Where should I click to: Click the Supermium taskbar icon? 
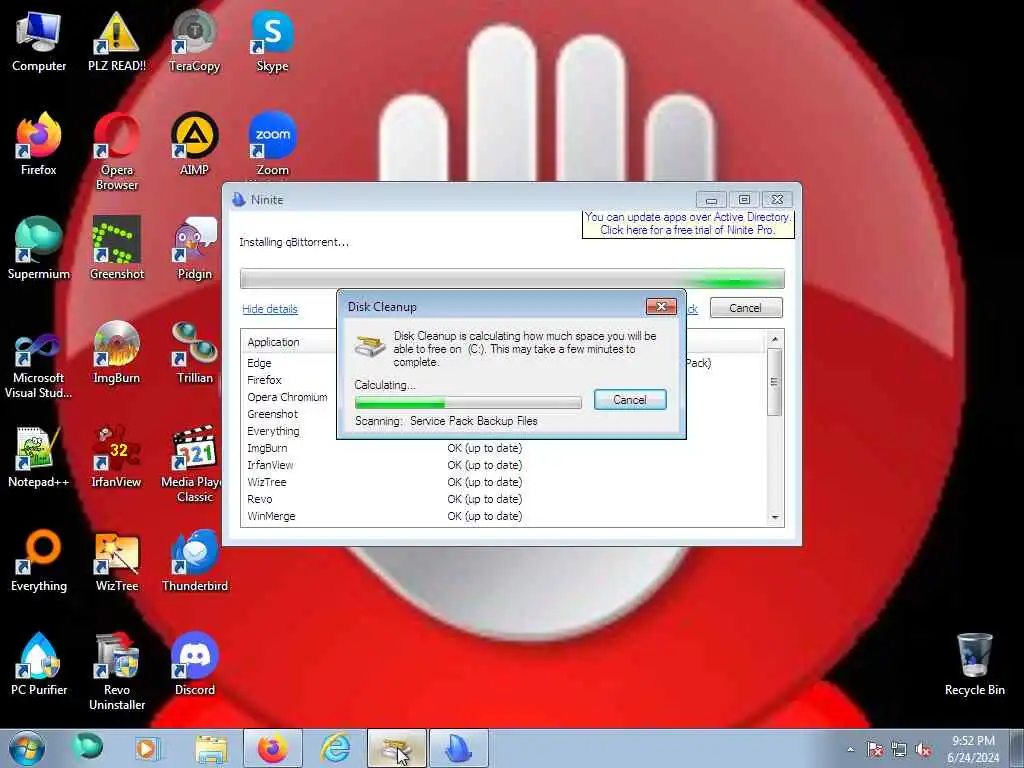88,747
